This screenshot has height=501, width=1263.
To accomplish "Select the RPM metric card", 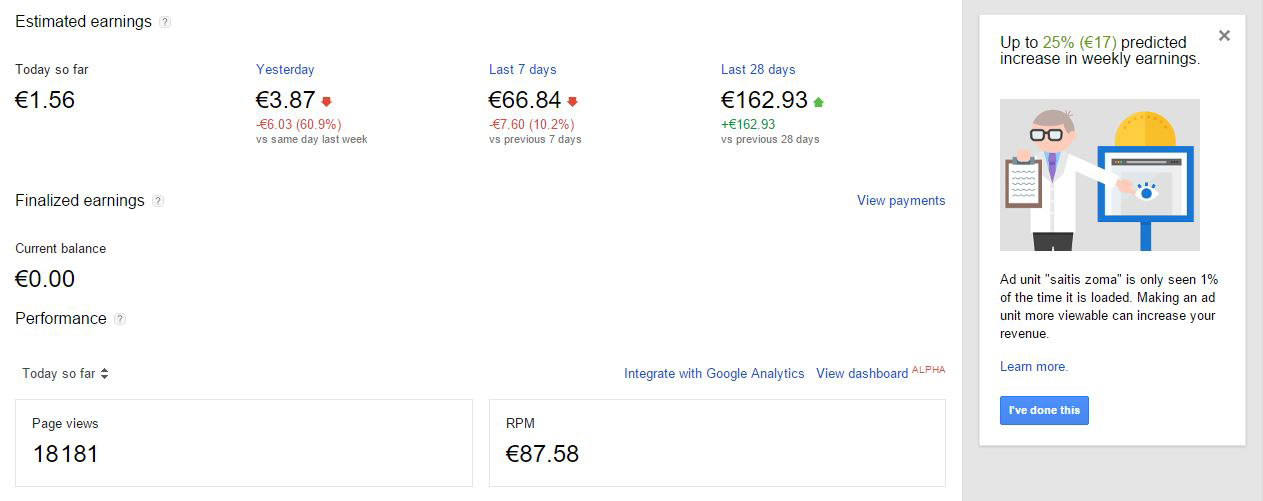I will tap(716, 442).
